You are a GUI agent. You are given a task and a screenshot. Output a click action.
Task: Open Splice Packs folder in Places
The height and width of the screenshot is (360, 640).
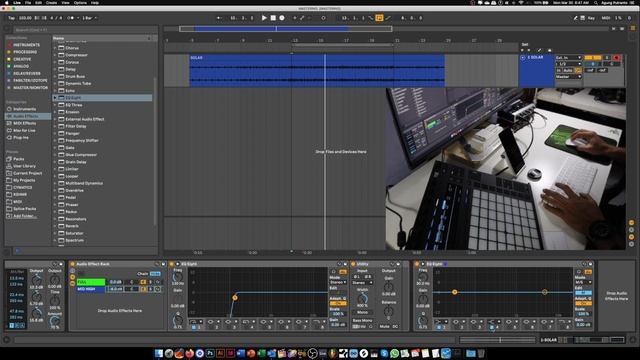[x=24, y=209]
